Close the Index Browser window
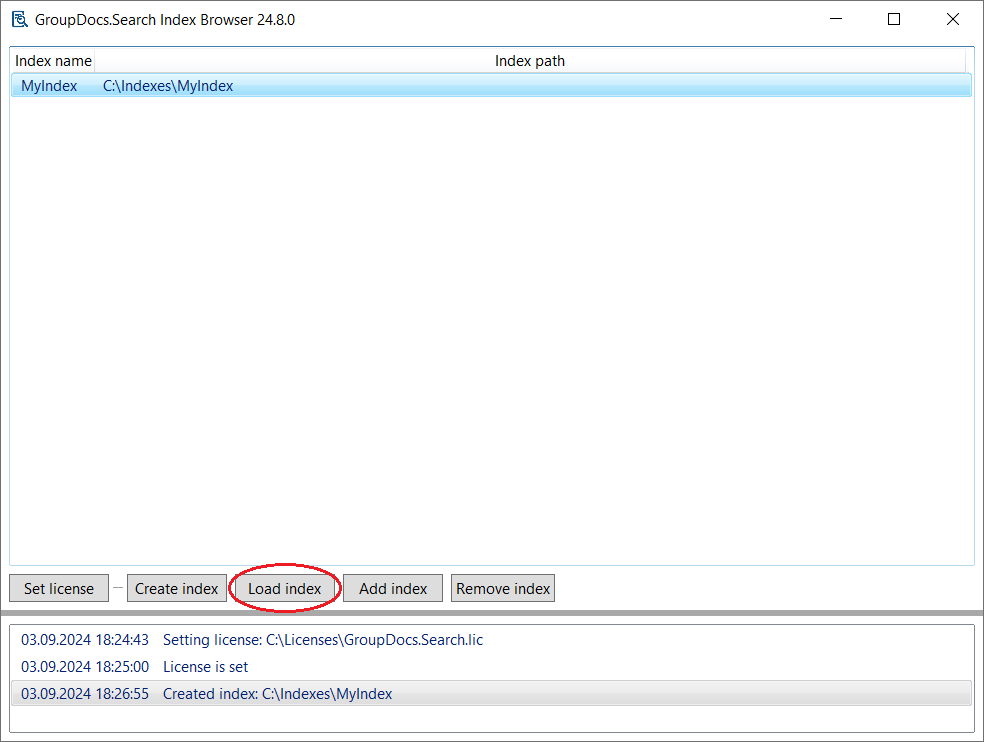Screen dimensions: 984x742 click(x=953, y=19)
